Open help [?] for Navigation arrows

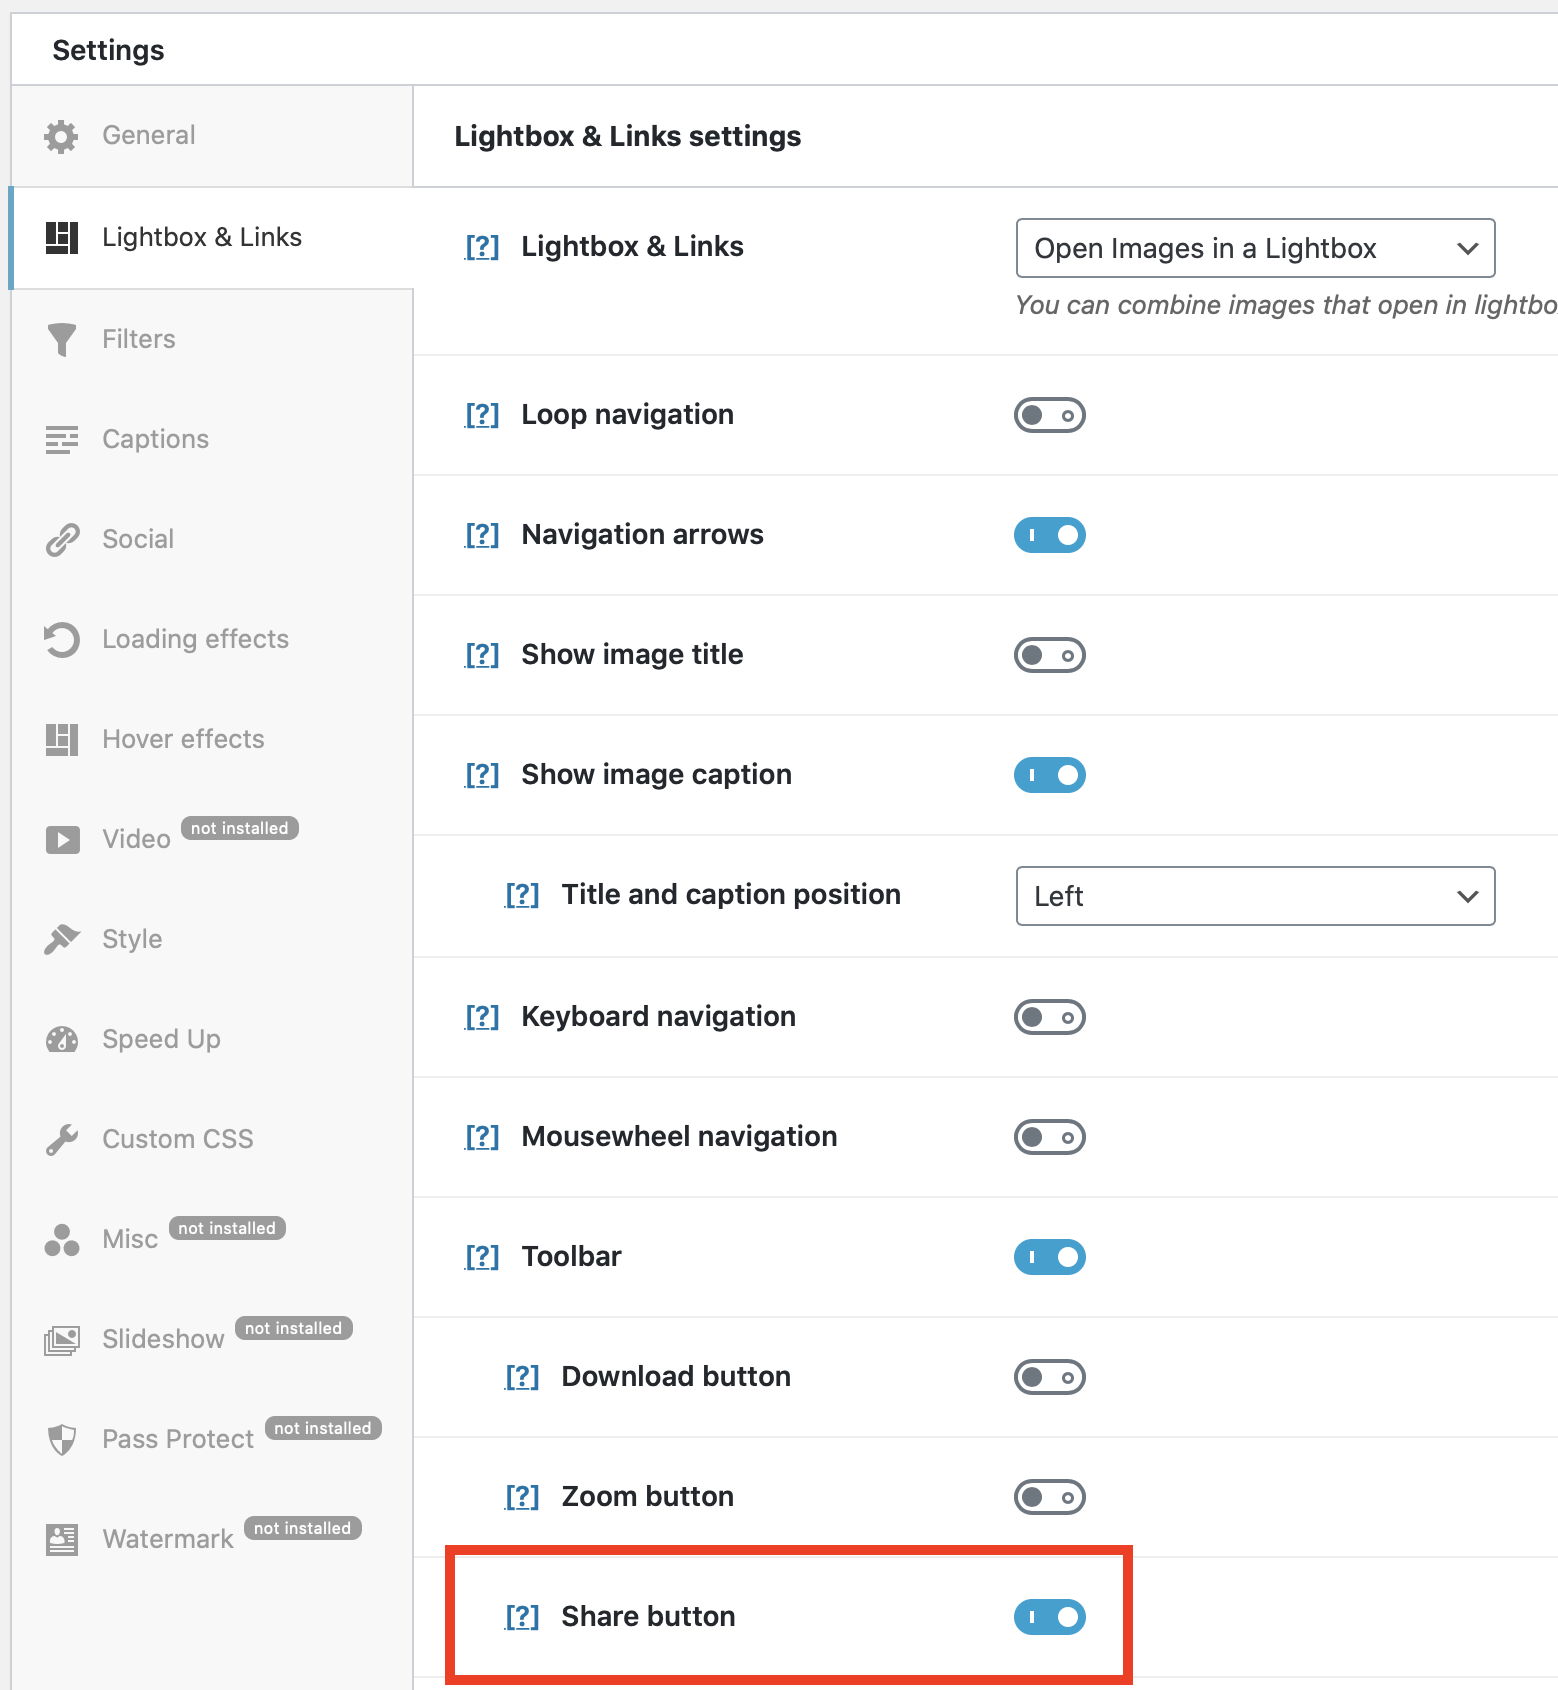tap(482, 535)
